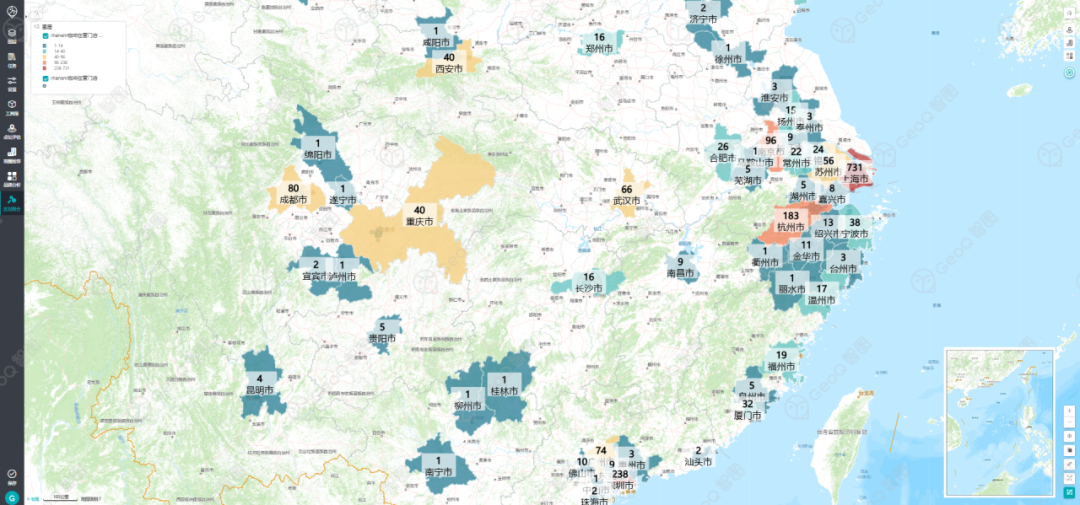Click the 238-731 red legend swatch
Screen dimensions: 1080x505
(x=45, y=68)
